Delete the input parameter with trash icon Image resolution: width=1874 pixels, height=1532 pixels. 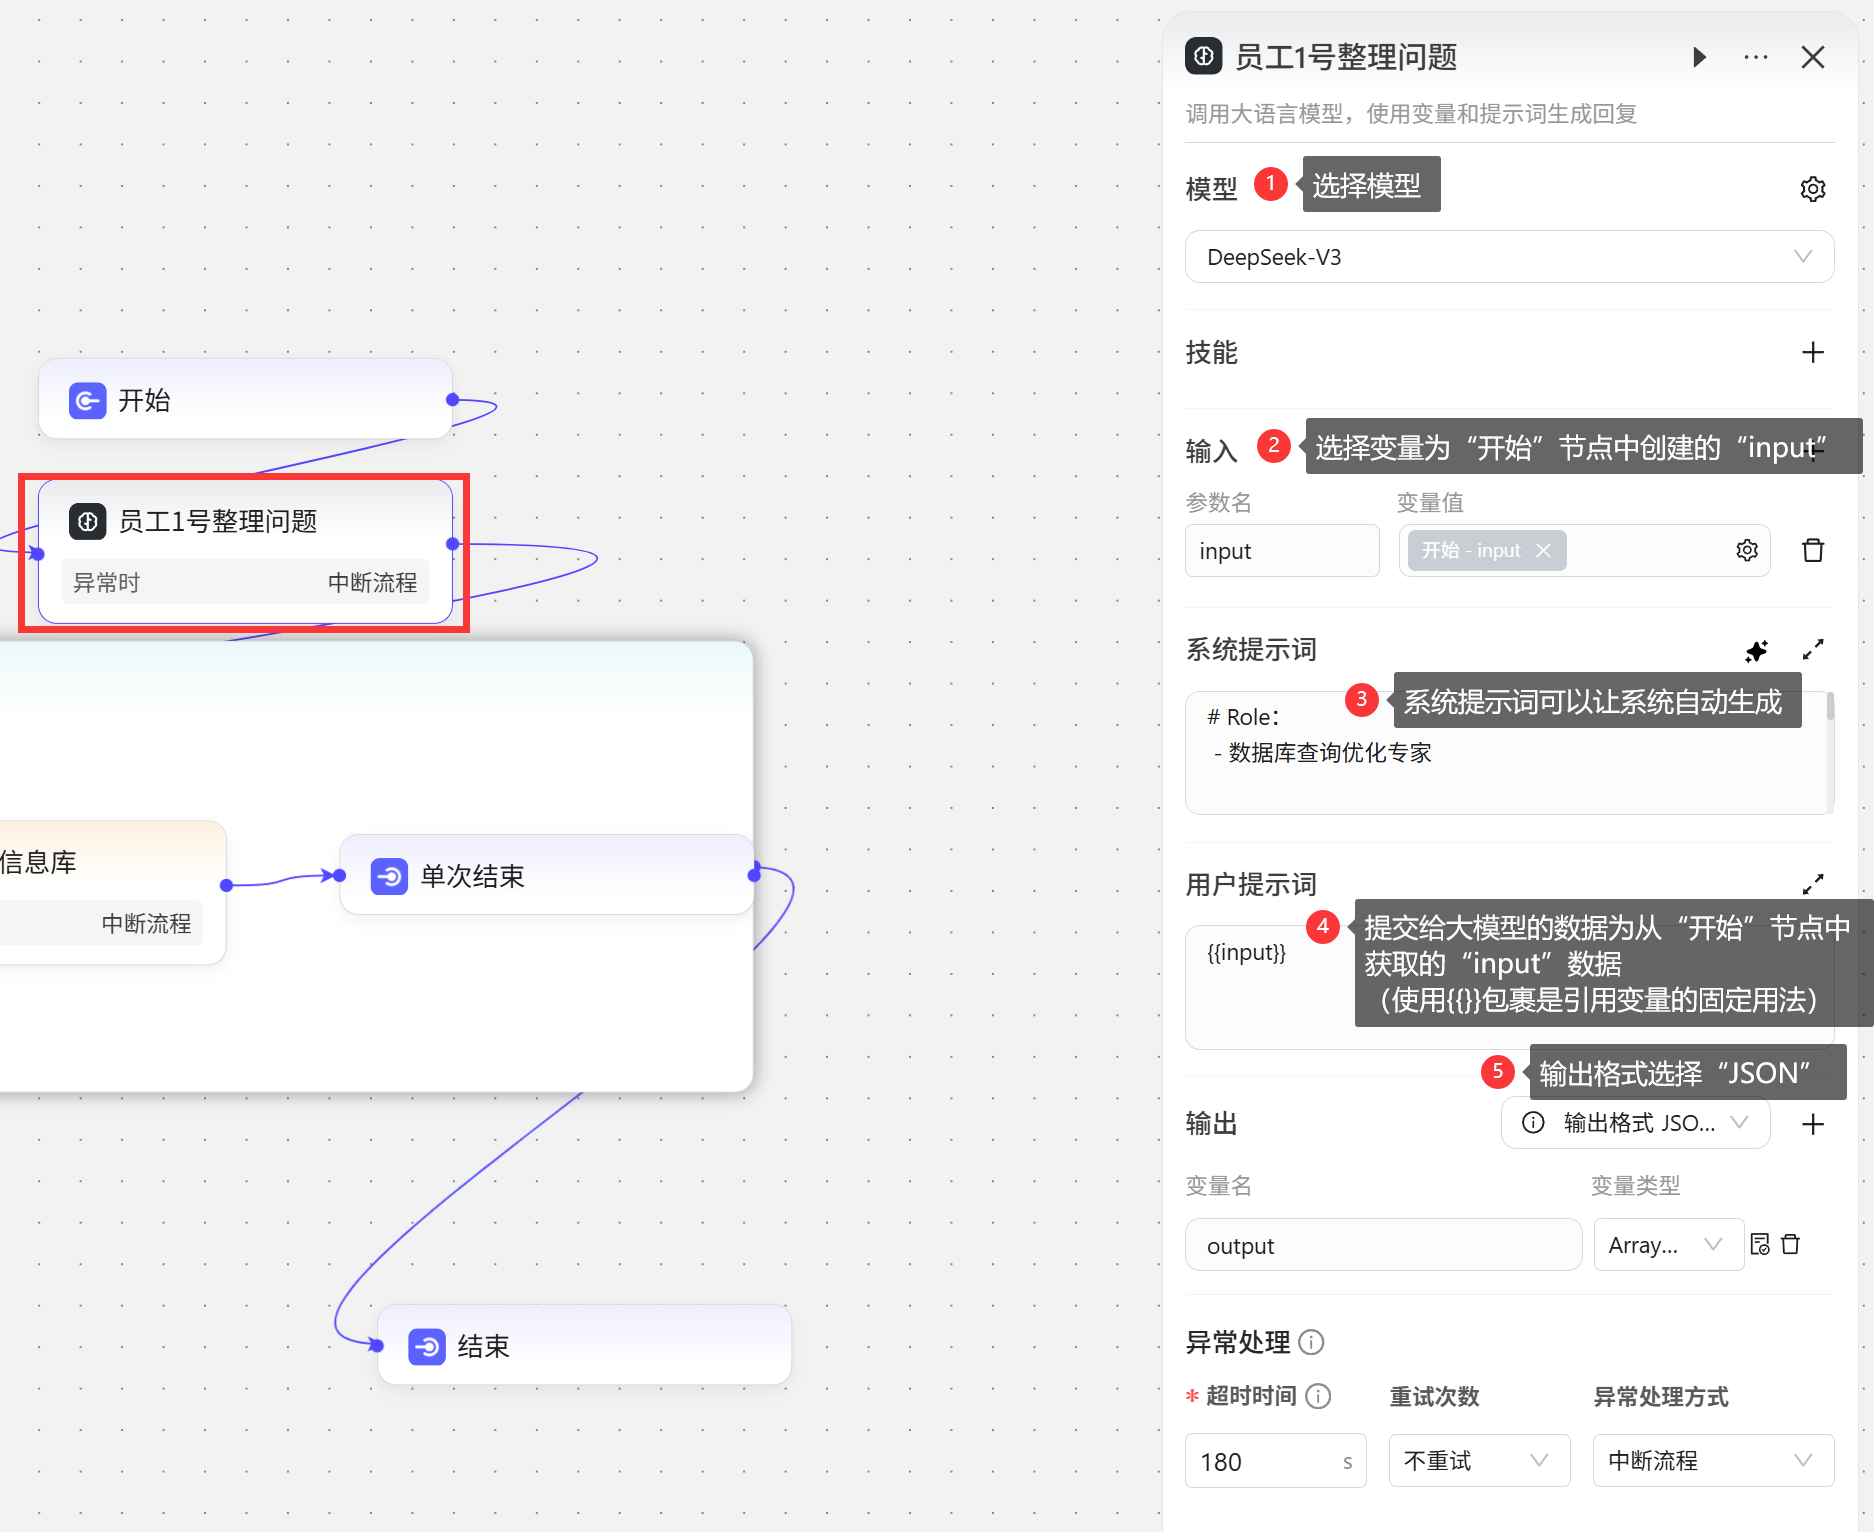pos(1812,550)
